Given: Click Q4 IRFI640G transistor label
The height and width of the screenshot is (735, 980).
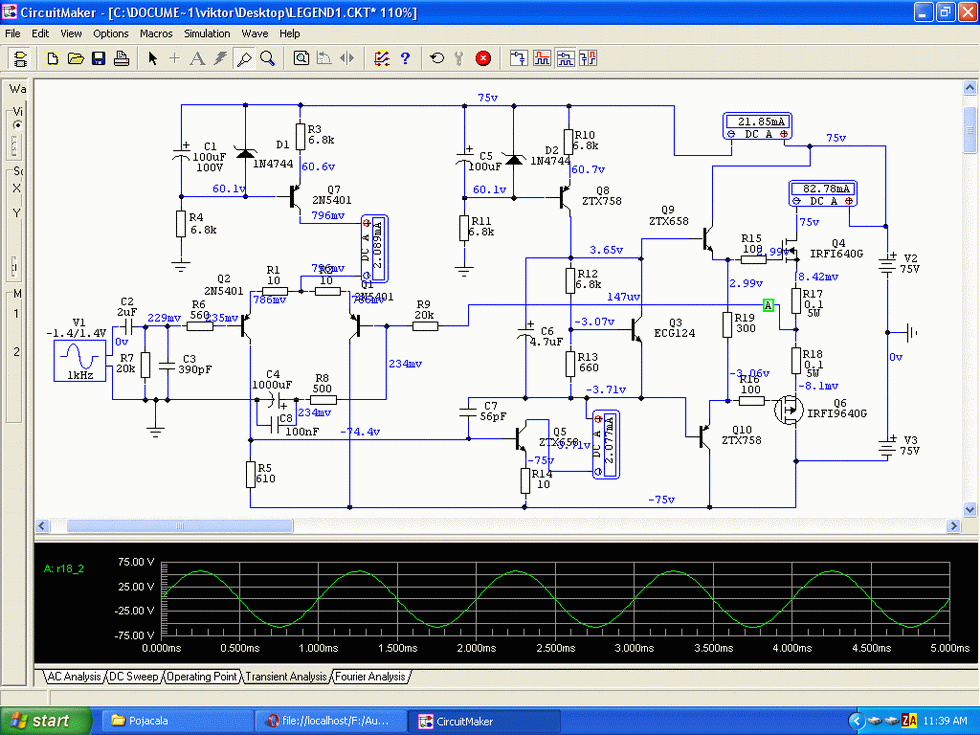Looking at the screenshot, I should (836, 248).
